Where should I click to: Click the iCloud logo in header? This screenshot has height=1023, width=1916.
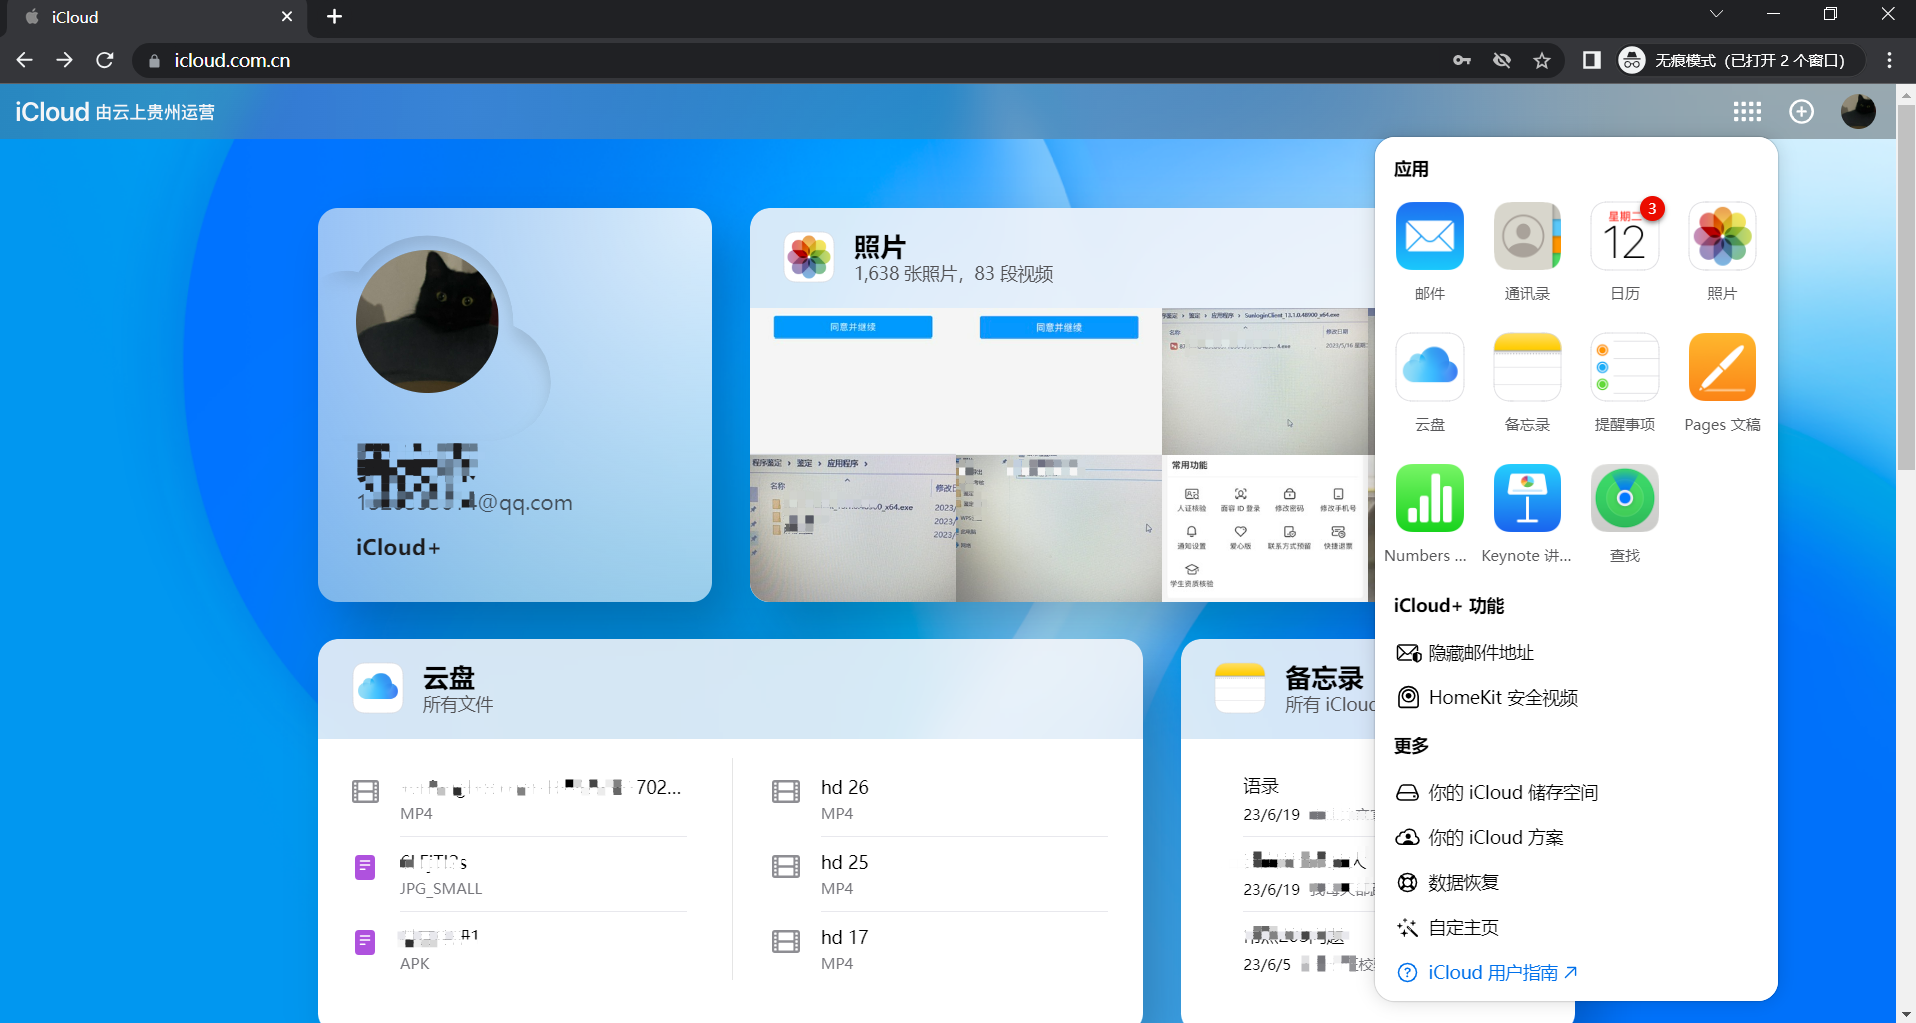[x=52, y=112]
